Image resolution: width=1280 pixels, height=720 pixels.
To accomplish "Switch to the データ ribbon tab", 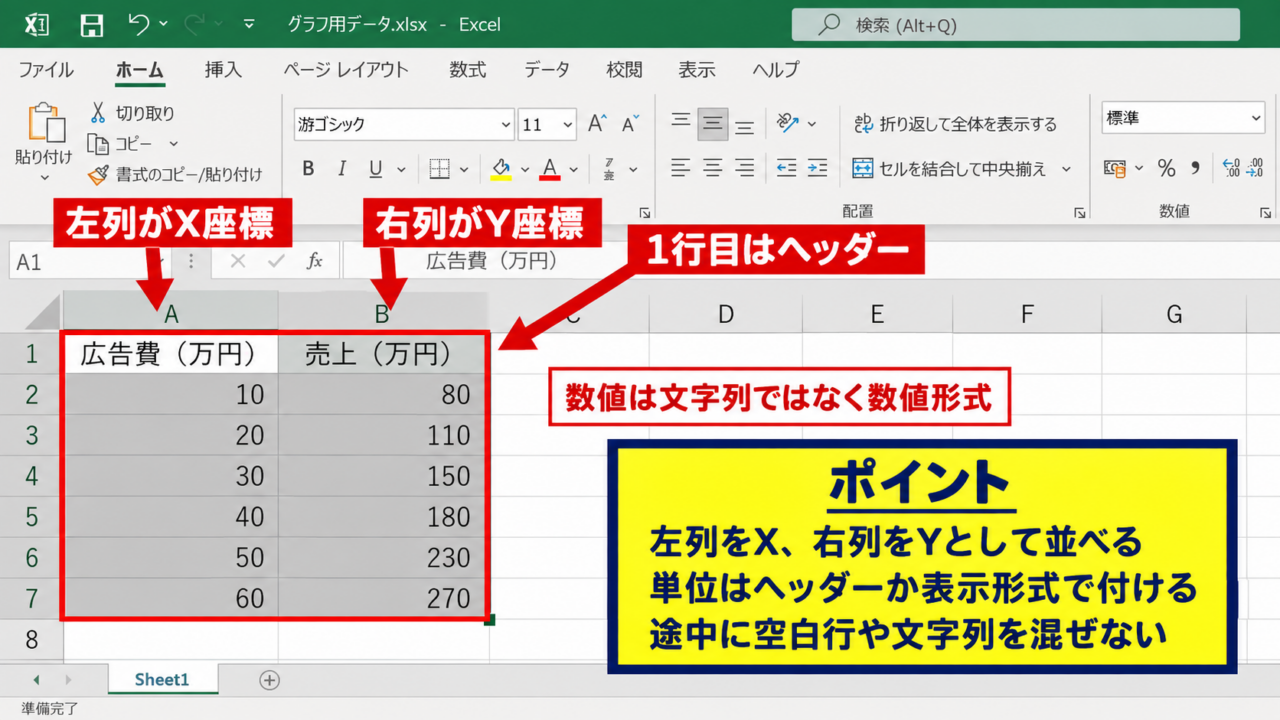I will tap(546, 70).
